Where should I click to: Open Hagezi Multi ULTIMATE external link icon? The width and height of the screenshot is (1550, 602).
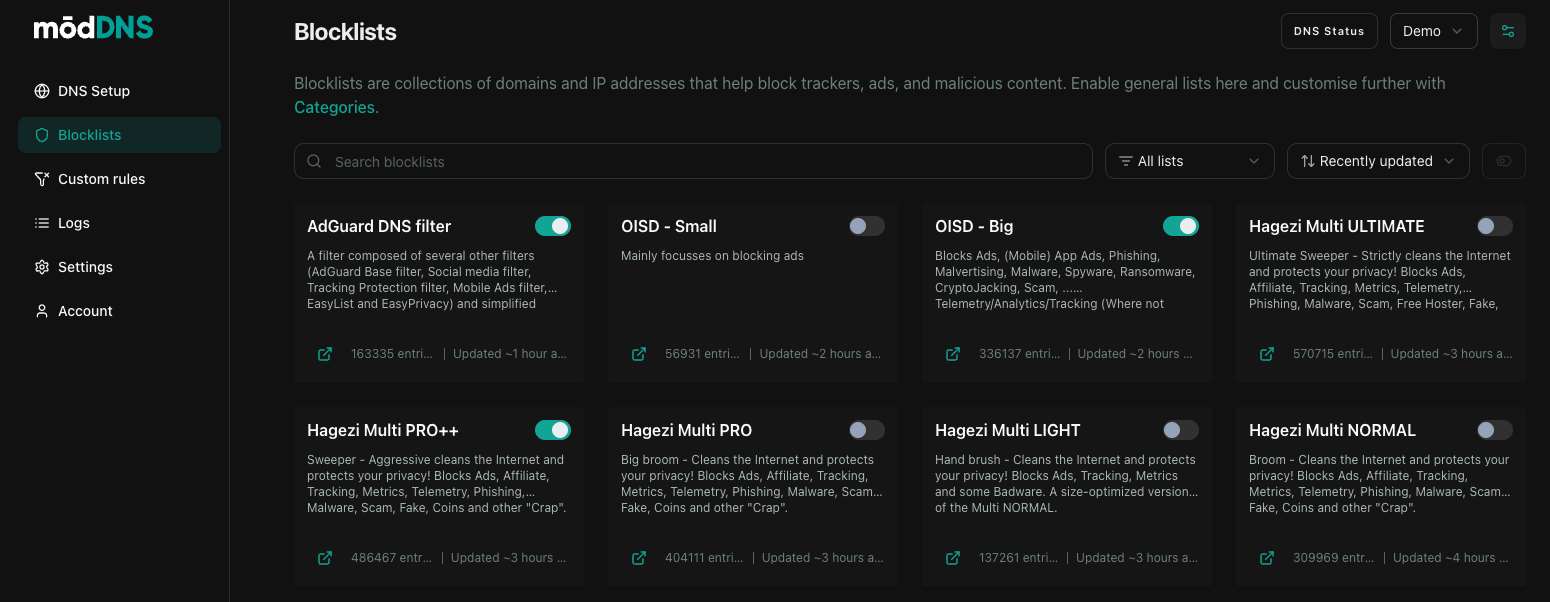[1267, 354]
